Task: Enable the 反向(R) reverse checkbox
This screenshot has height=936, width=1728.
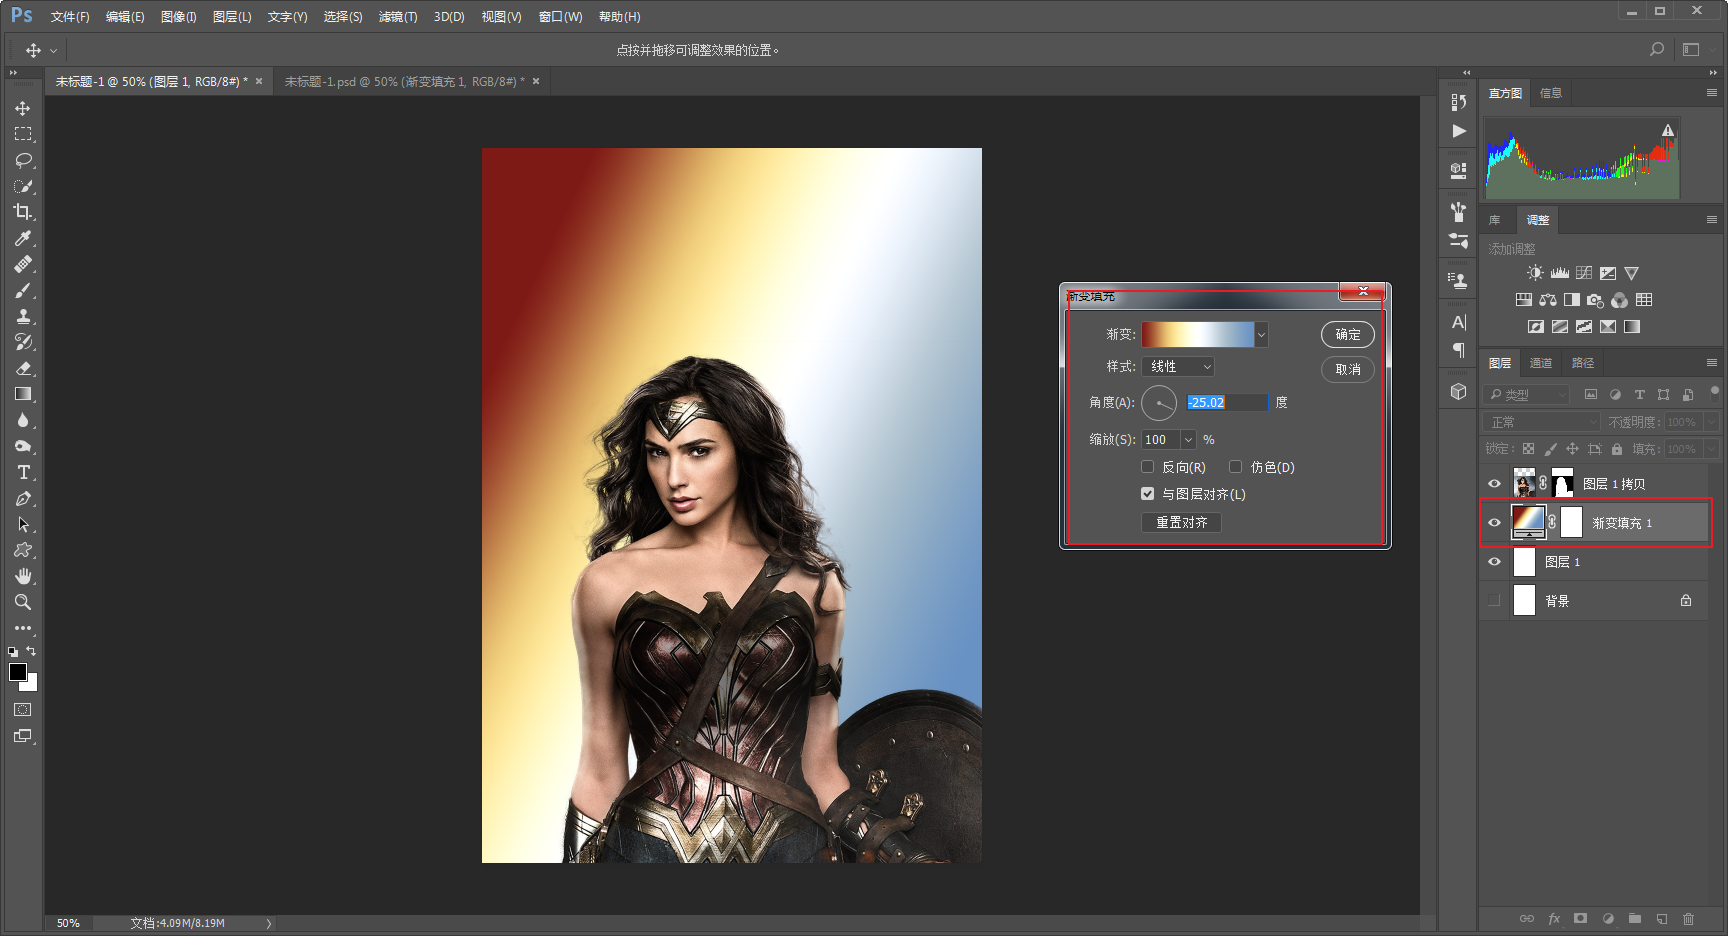Action: point(1148,467)
